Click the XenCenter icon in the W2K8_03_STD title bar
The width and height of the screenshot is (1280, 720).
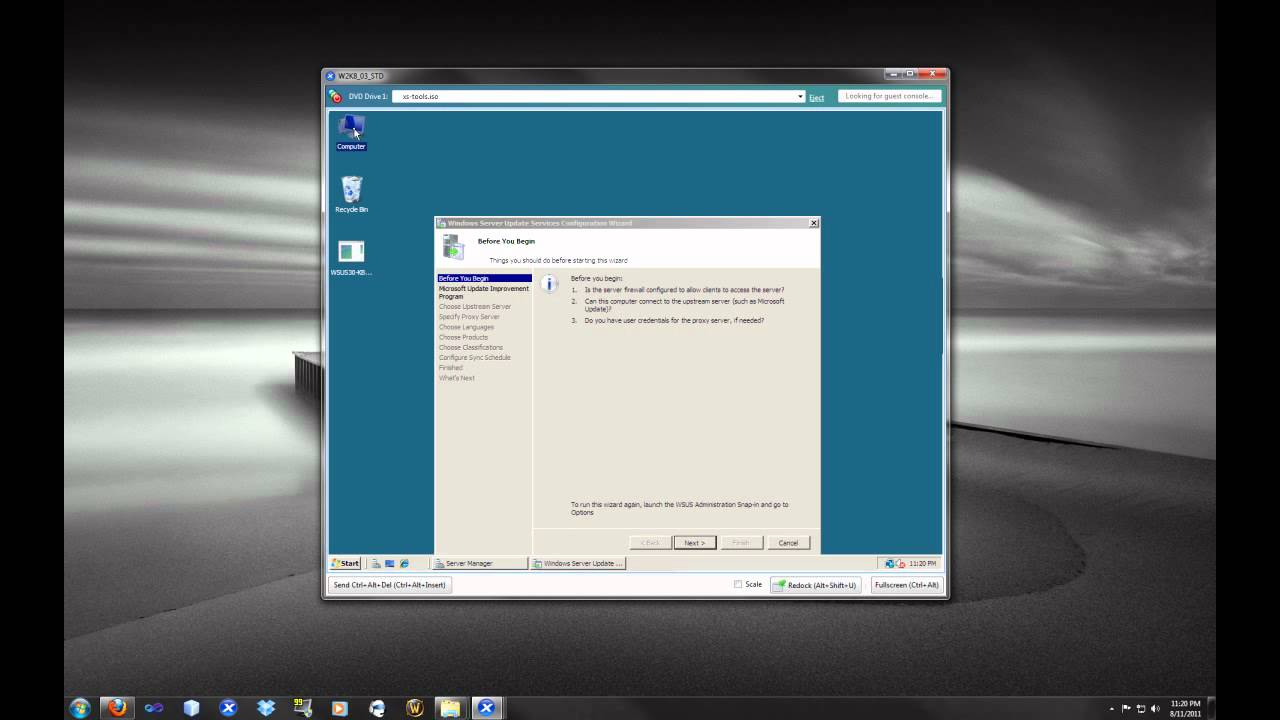click(330, 76)
